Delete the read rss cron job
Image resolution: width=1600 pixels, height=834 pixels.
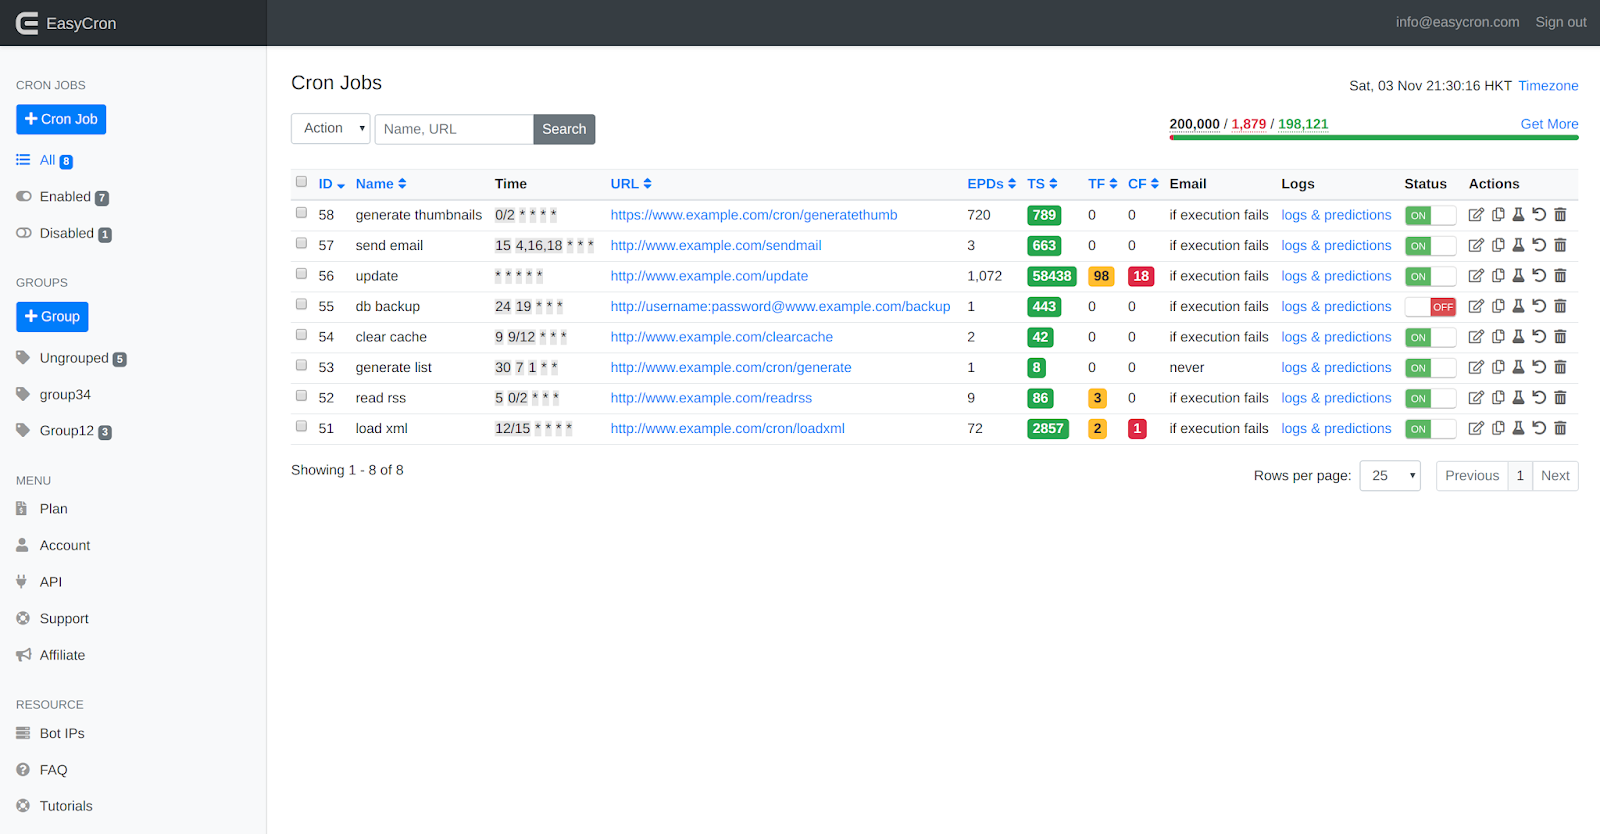pyautogui.click(x=1560, y=398)
